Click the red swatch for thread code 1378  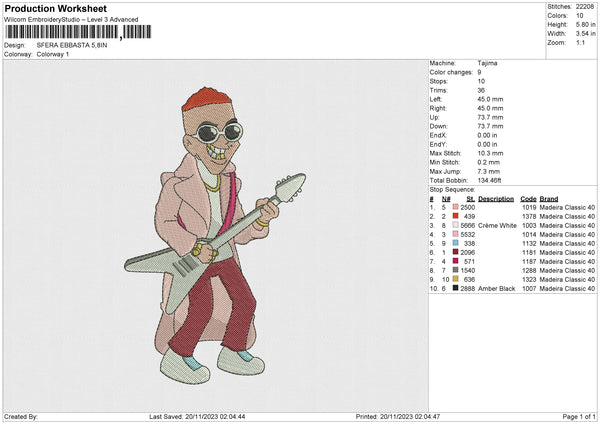(455, 216)
